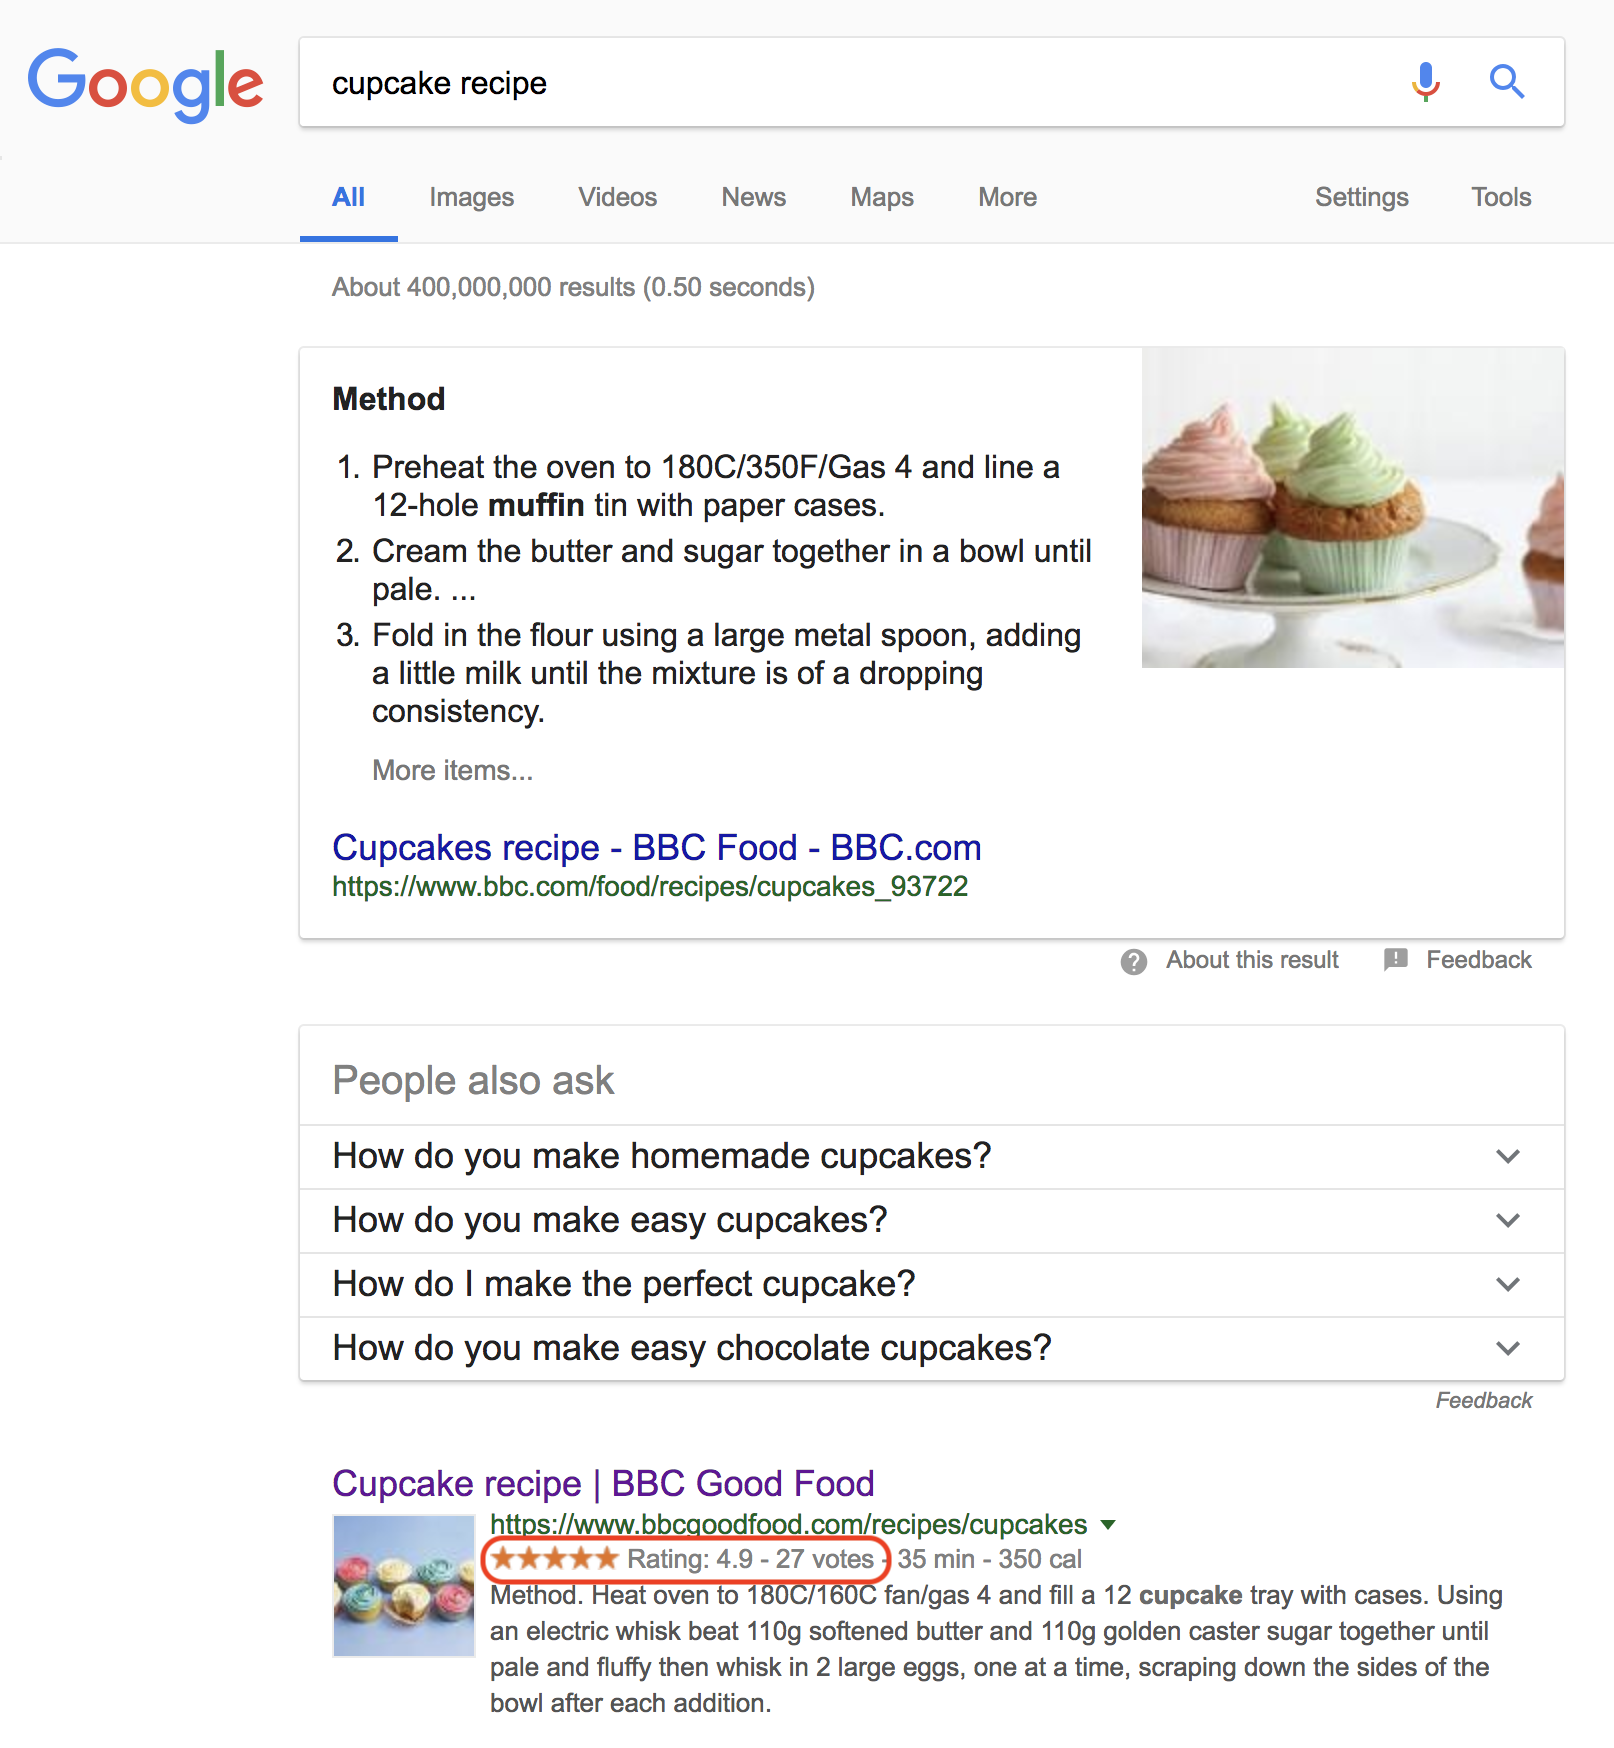Expand 'How do you make easy cupcakes?'
The height and width of the screenshot is (1748, 1614).
(931, 1220)
